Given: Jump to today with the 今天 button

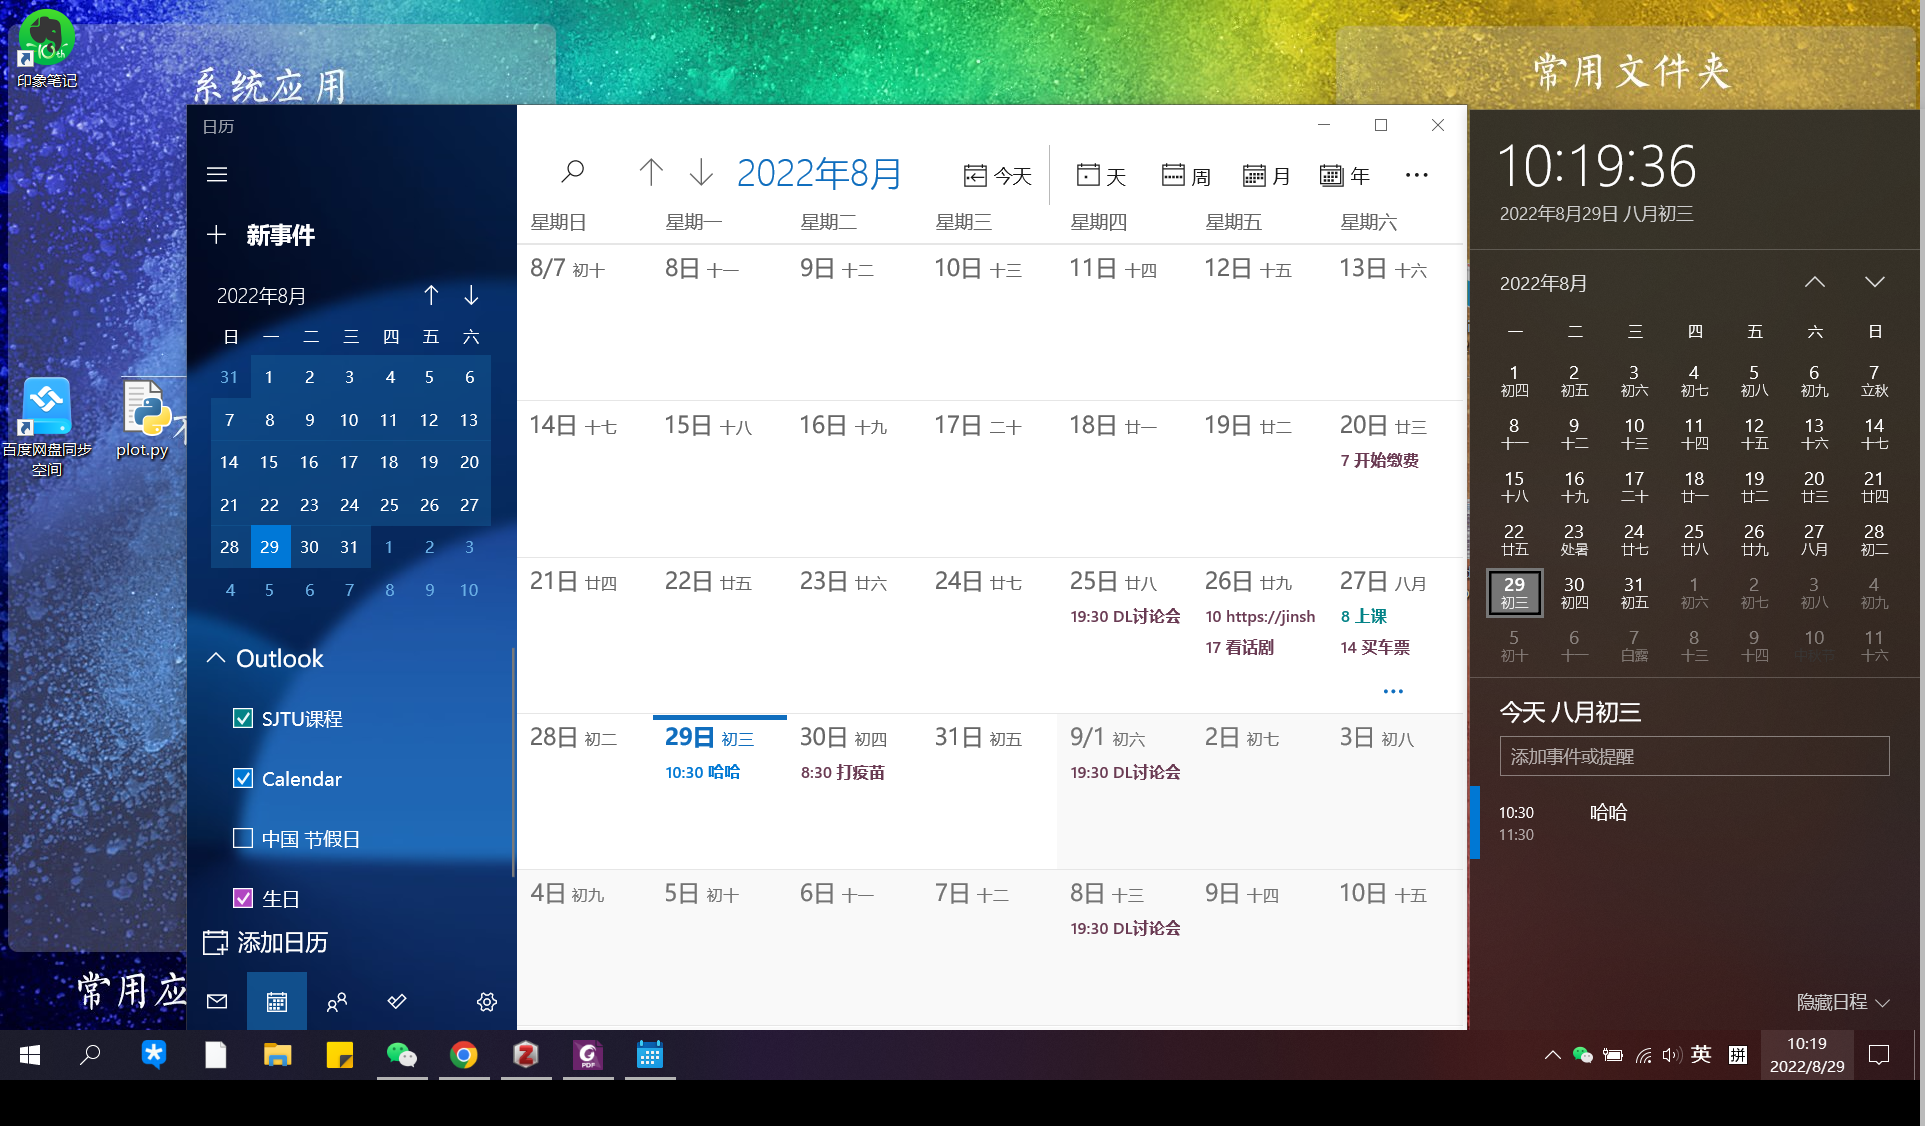Looking at the screenshot, I should pyautogui.click(x=997, y=176).
